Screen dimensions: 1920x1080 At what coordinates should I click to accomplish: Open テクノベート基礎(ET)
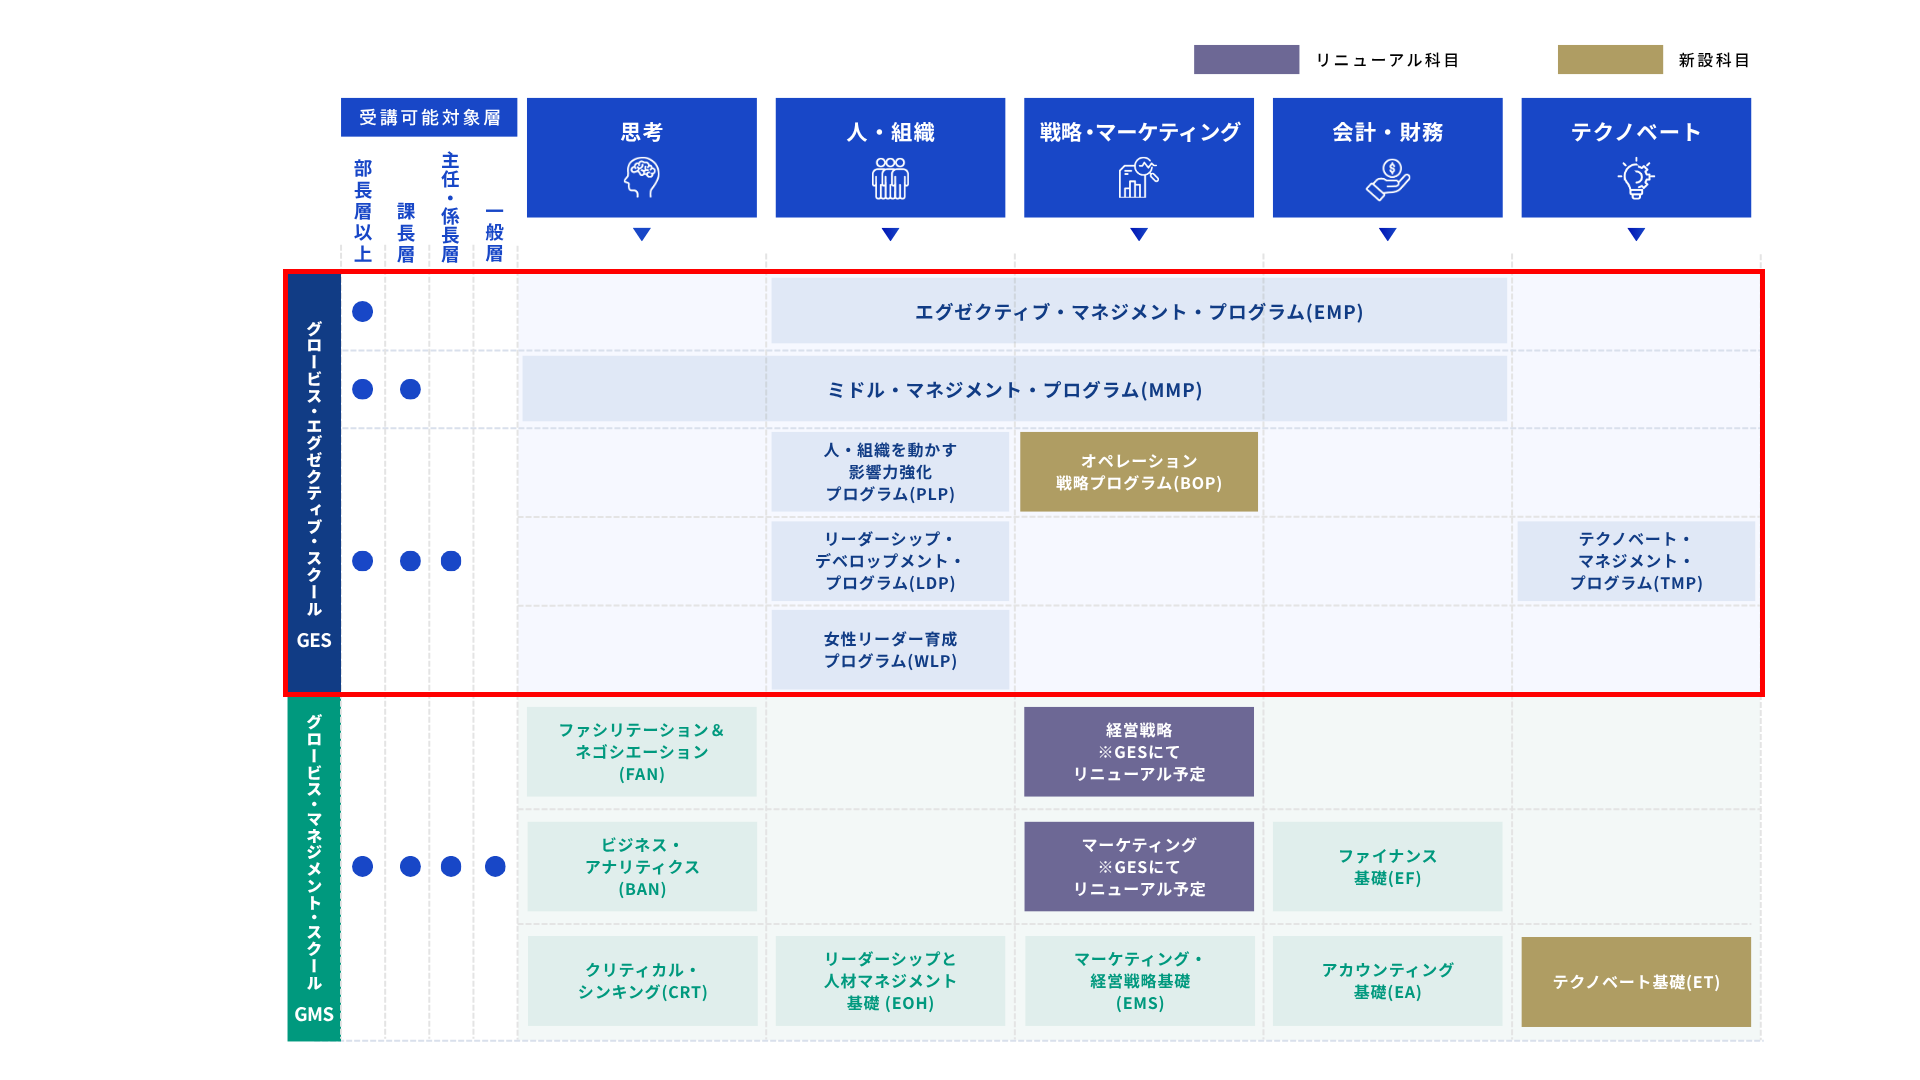[x=1636, y=981]
